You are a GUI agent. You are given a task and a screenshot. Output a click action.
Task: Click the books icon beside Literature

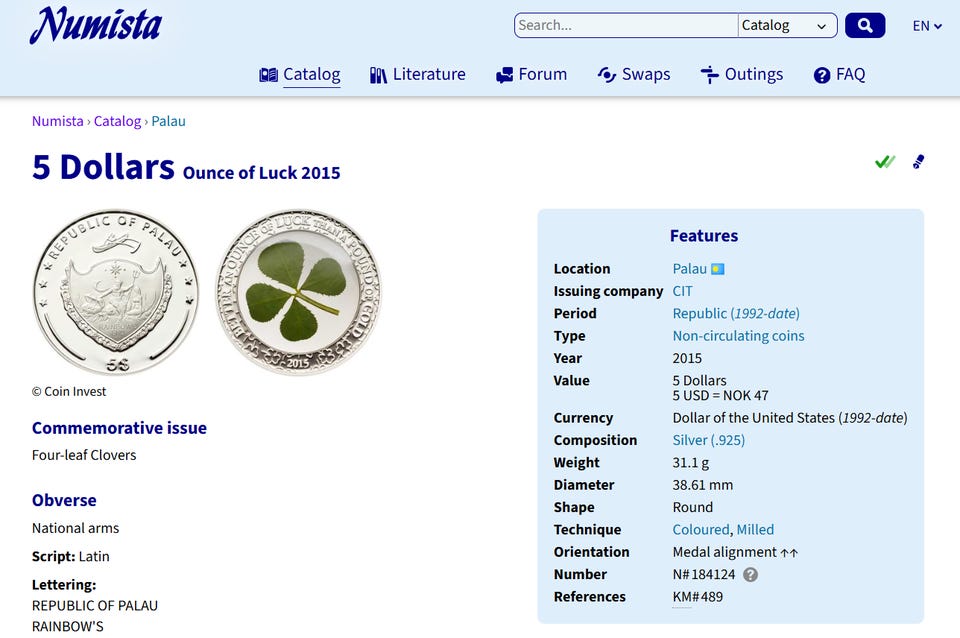tap(378, 75)
